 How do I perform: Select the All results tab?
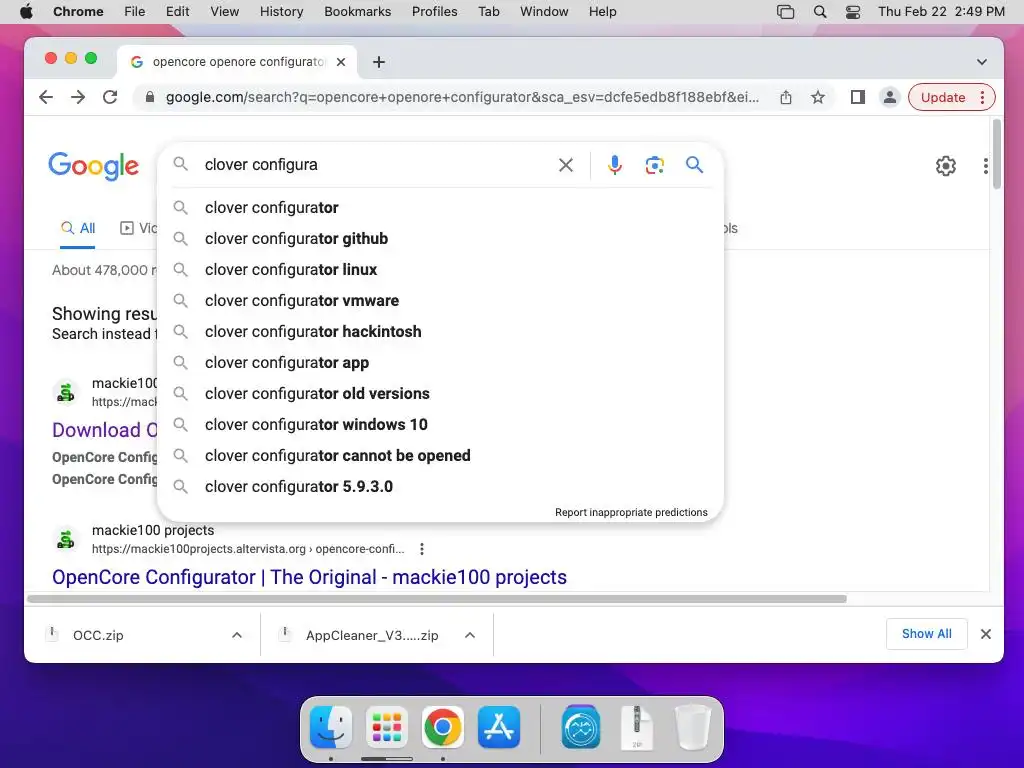78,229
